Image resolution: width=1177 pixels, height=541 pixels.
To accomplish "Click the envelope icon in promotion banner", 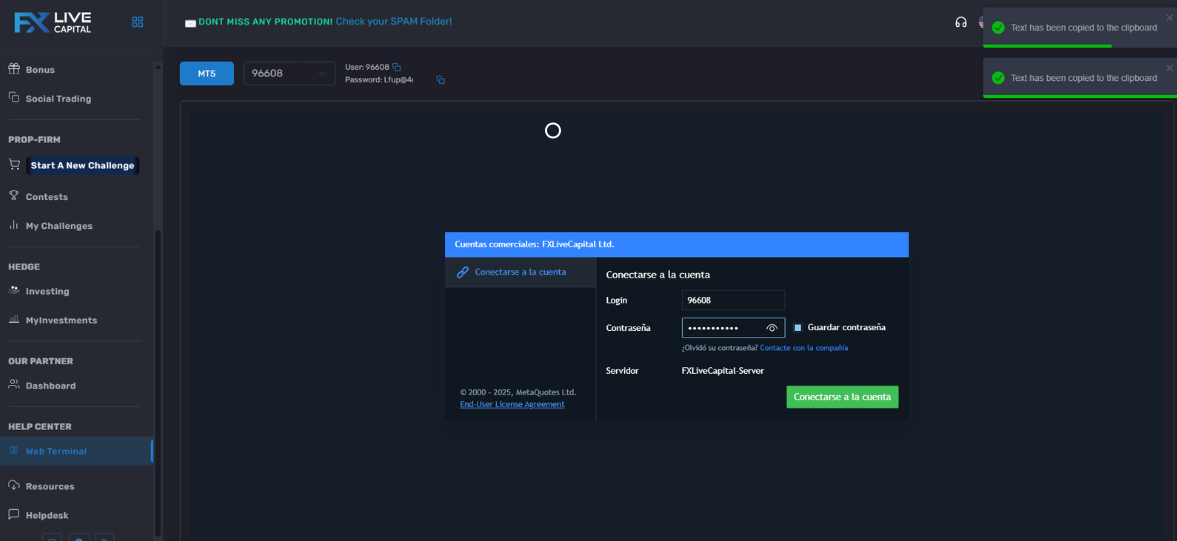I will [191, 23].
